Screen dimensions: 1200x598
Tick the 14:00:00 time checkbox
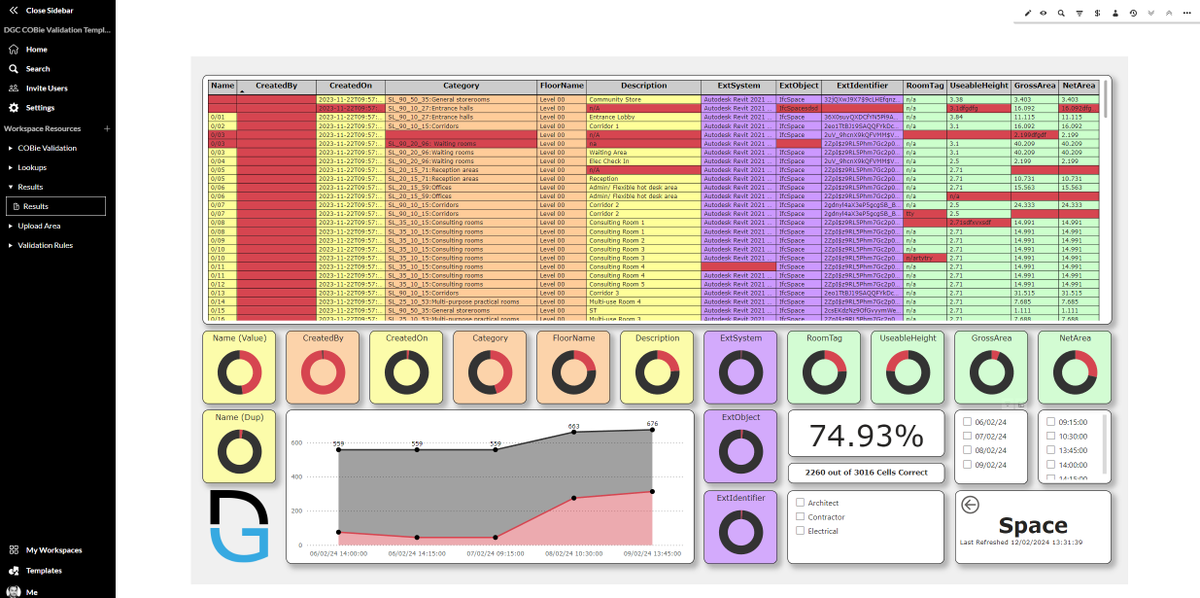click(1050, 464)
